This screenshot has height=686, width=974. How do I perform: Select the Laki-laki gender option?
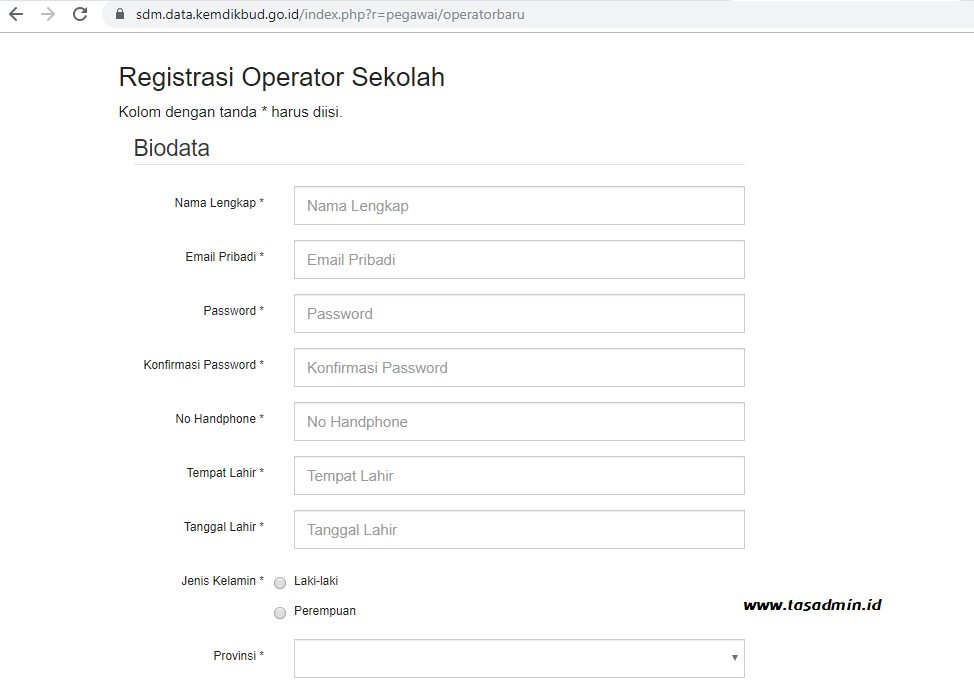pyautogui.click(x=280, y=582)
